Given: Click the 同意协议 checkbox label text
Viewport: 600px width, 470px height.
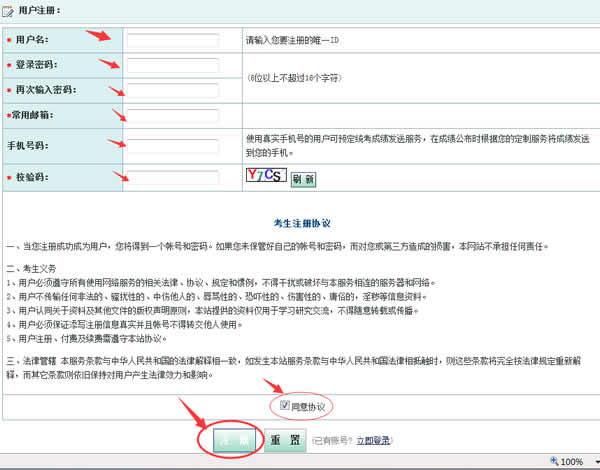Looking at the screenshot, I should click(x=308, y=407).
